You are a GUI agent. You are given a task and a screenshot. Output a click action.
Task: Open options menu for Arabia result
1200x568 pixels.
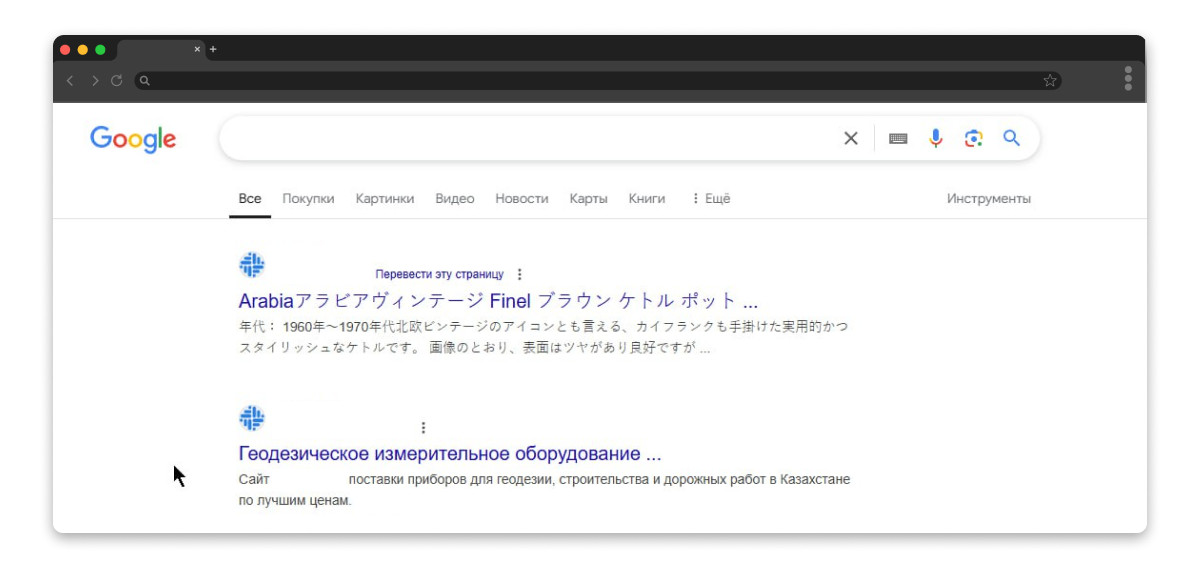519,274
